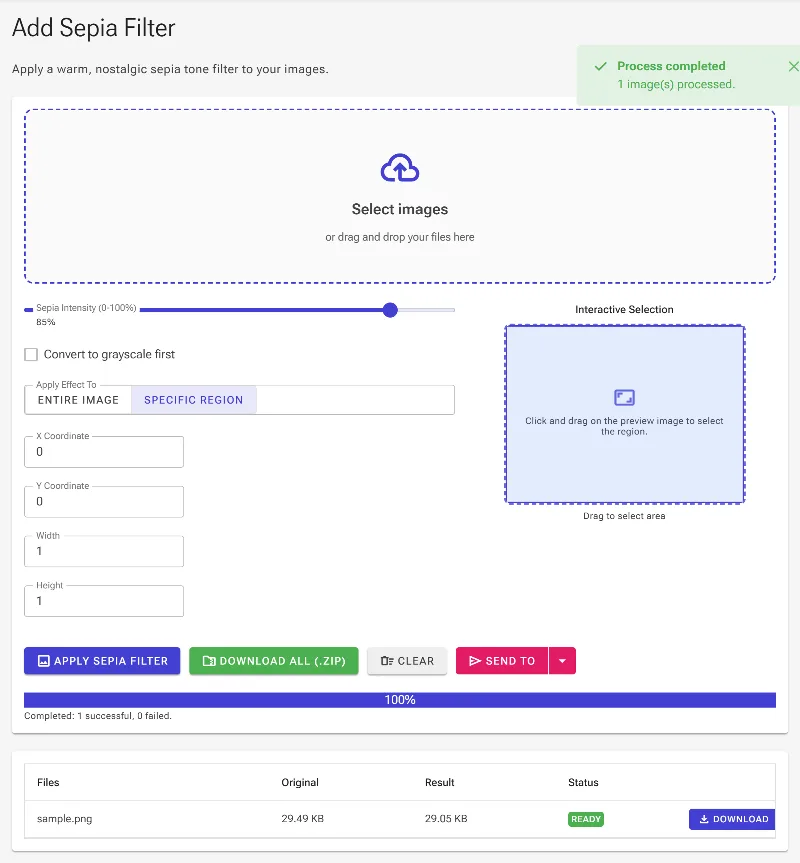The width and height of the screenshot is (800, 863).
Task: Click the READY status badge
Action: coord(586,819)
